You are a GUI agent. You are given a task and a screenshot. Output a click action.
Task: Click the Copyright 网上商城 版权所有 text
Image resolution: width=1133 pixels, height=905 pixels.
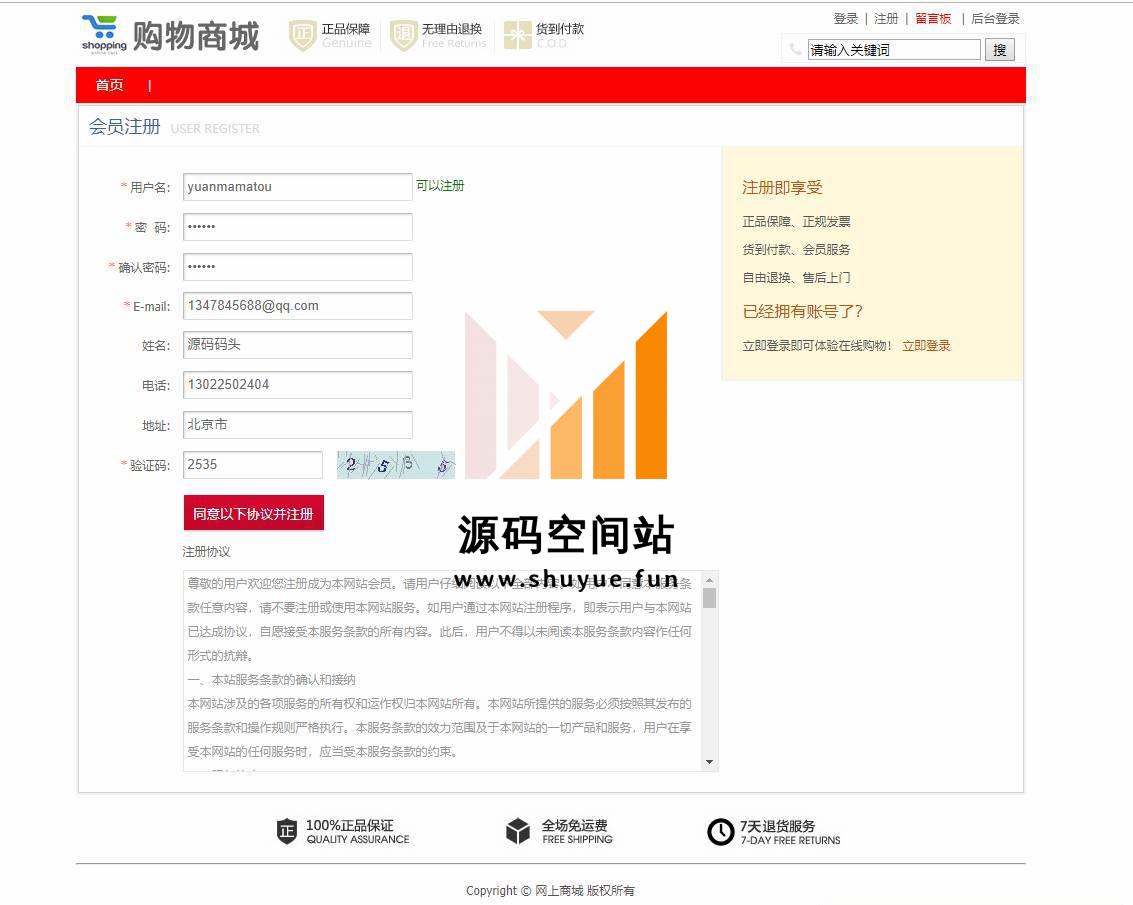(551, 891)
